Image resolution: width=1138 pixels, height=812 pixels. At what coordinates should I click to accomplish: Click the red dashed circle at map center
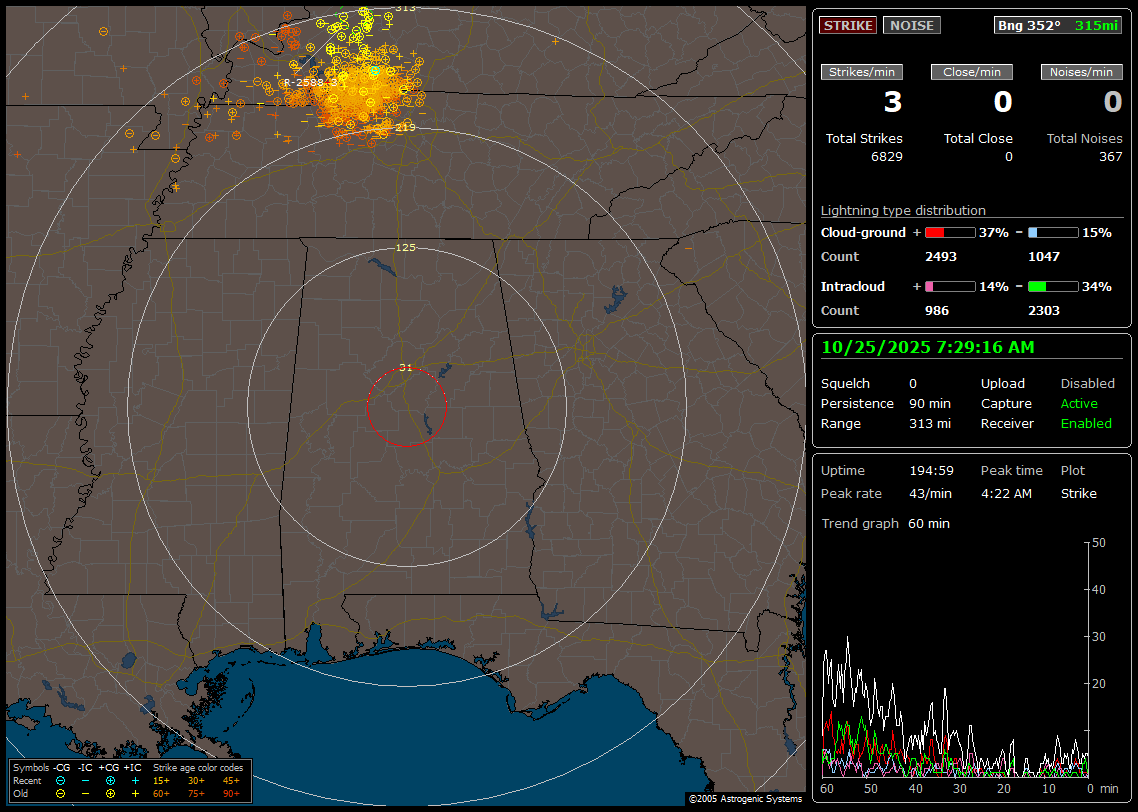point(406,407)
